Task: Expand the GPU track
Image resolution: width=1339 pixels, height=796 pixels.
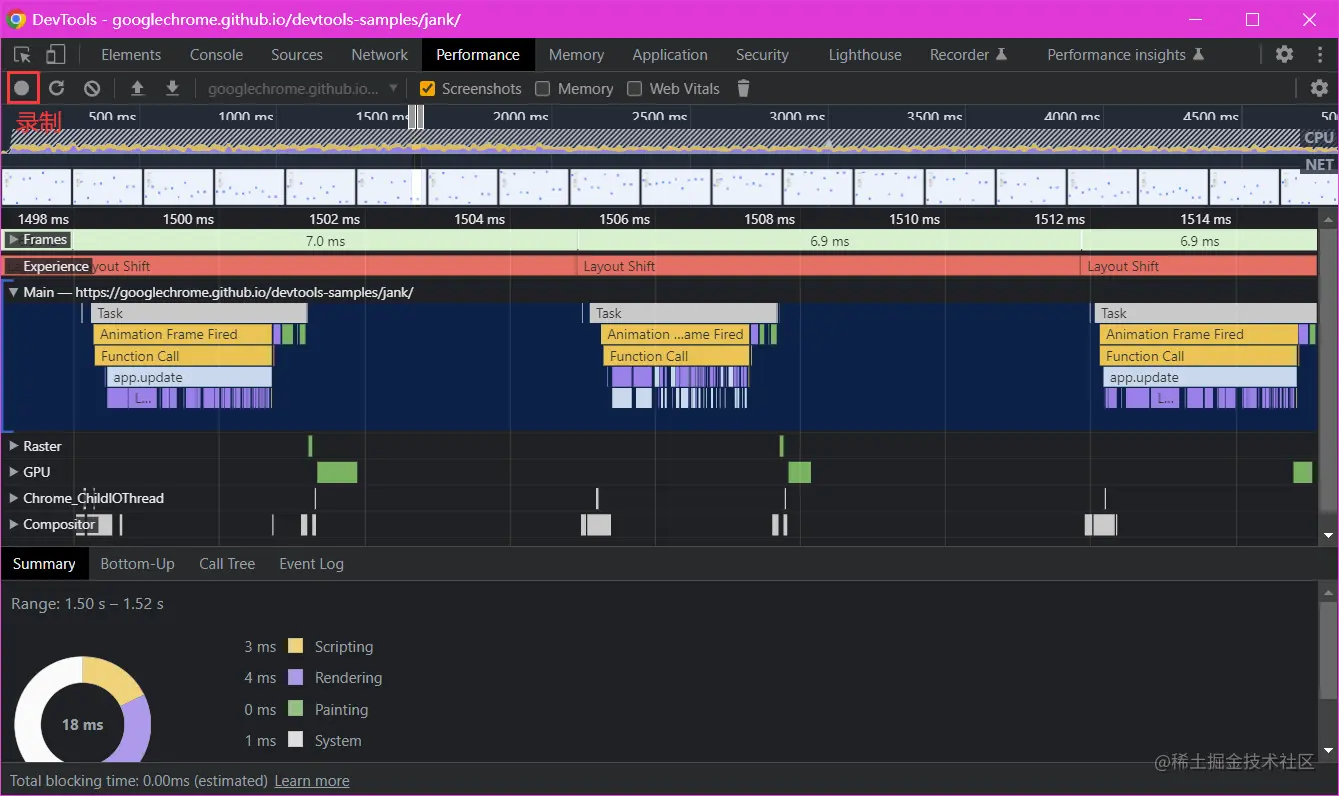Action: pyautogui.click(x=13, y=472)
